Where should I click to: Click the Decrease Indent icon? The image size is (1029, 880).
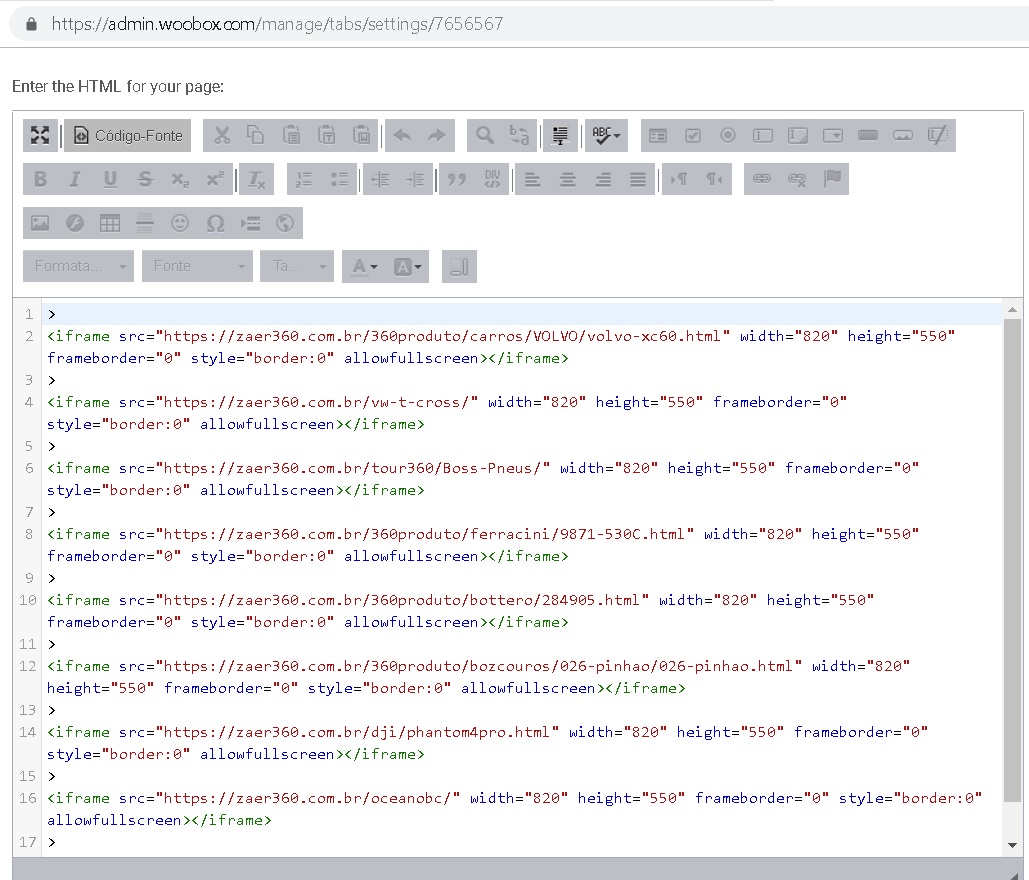(x=381, y=179)
